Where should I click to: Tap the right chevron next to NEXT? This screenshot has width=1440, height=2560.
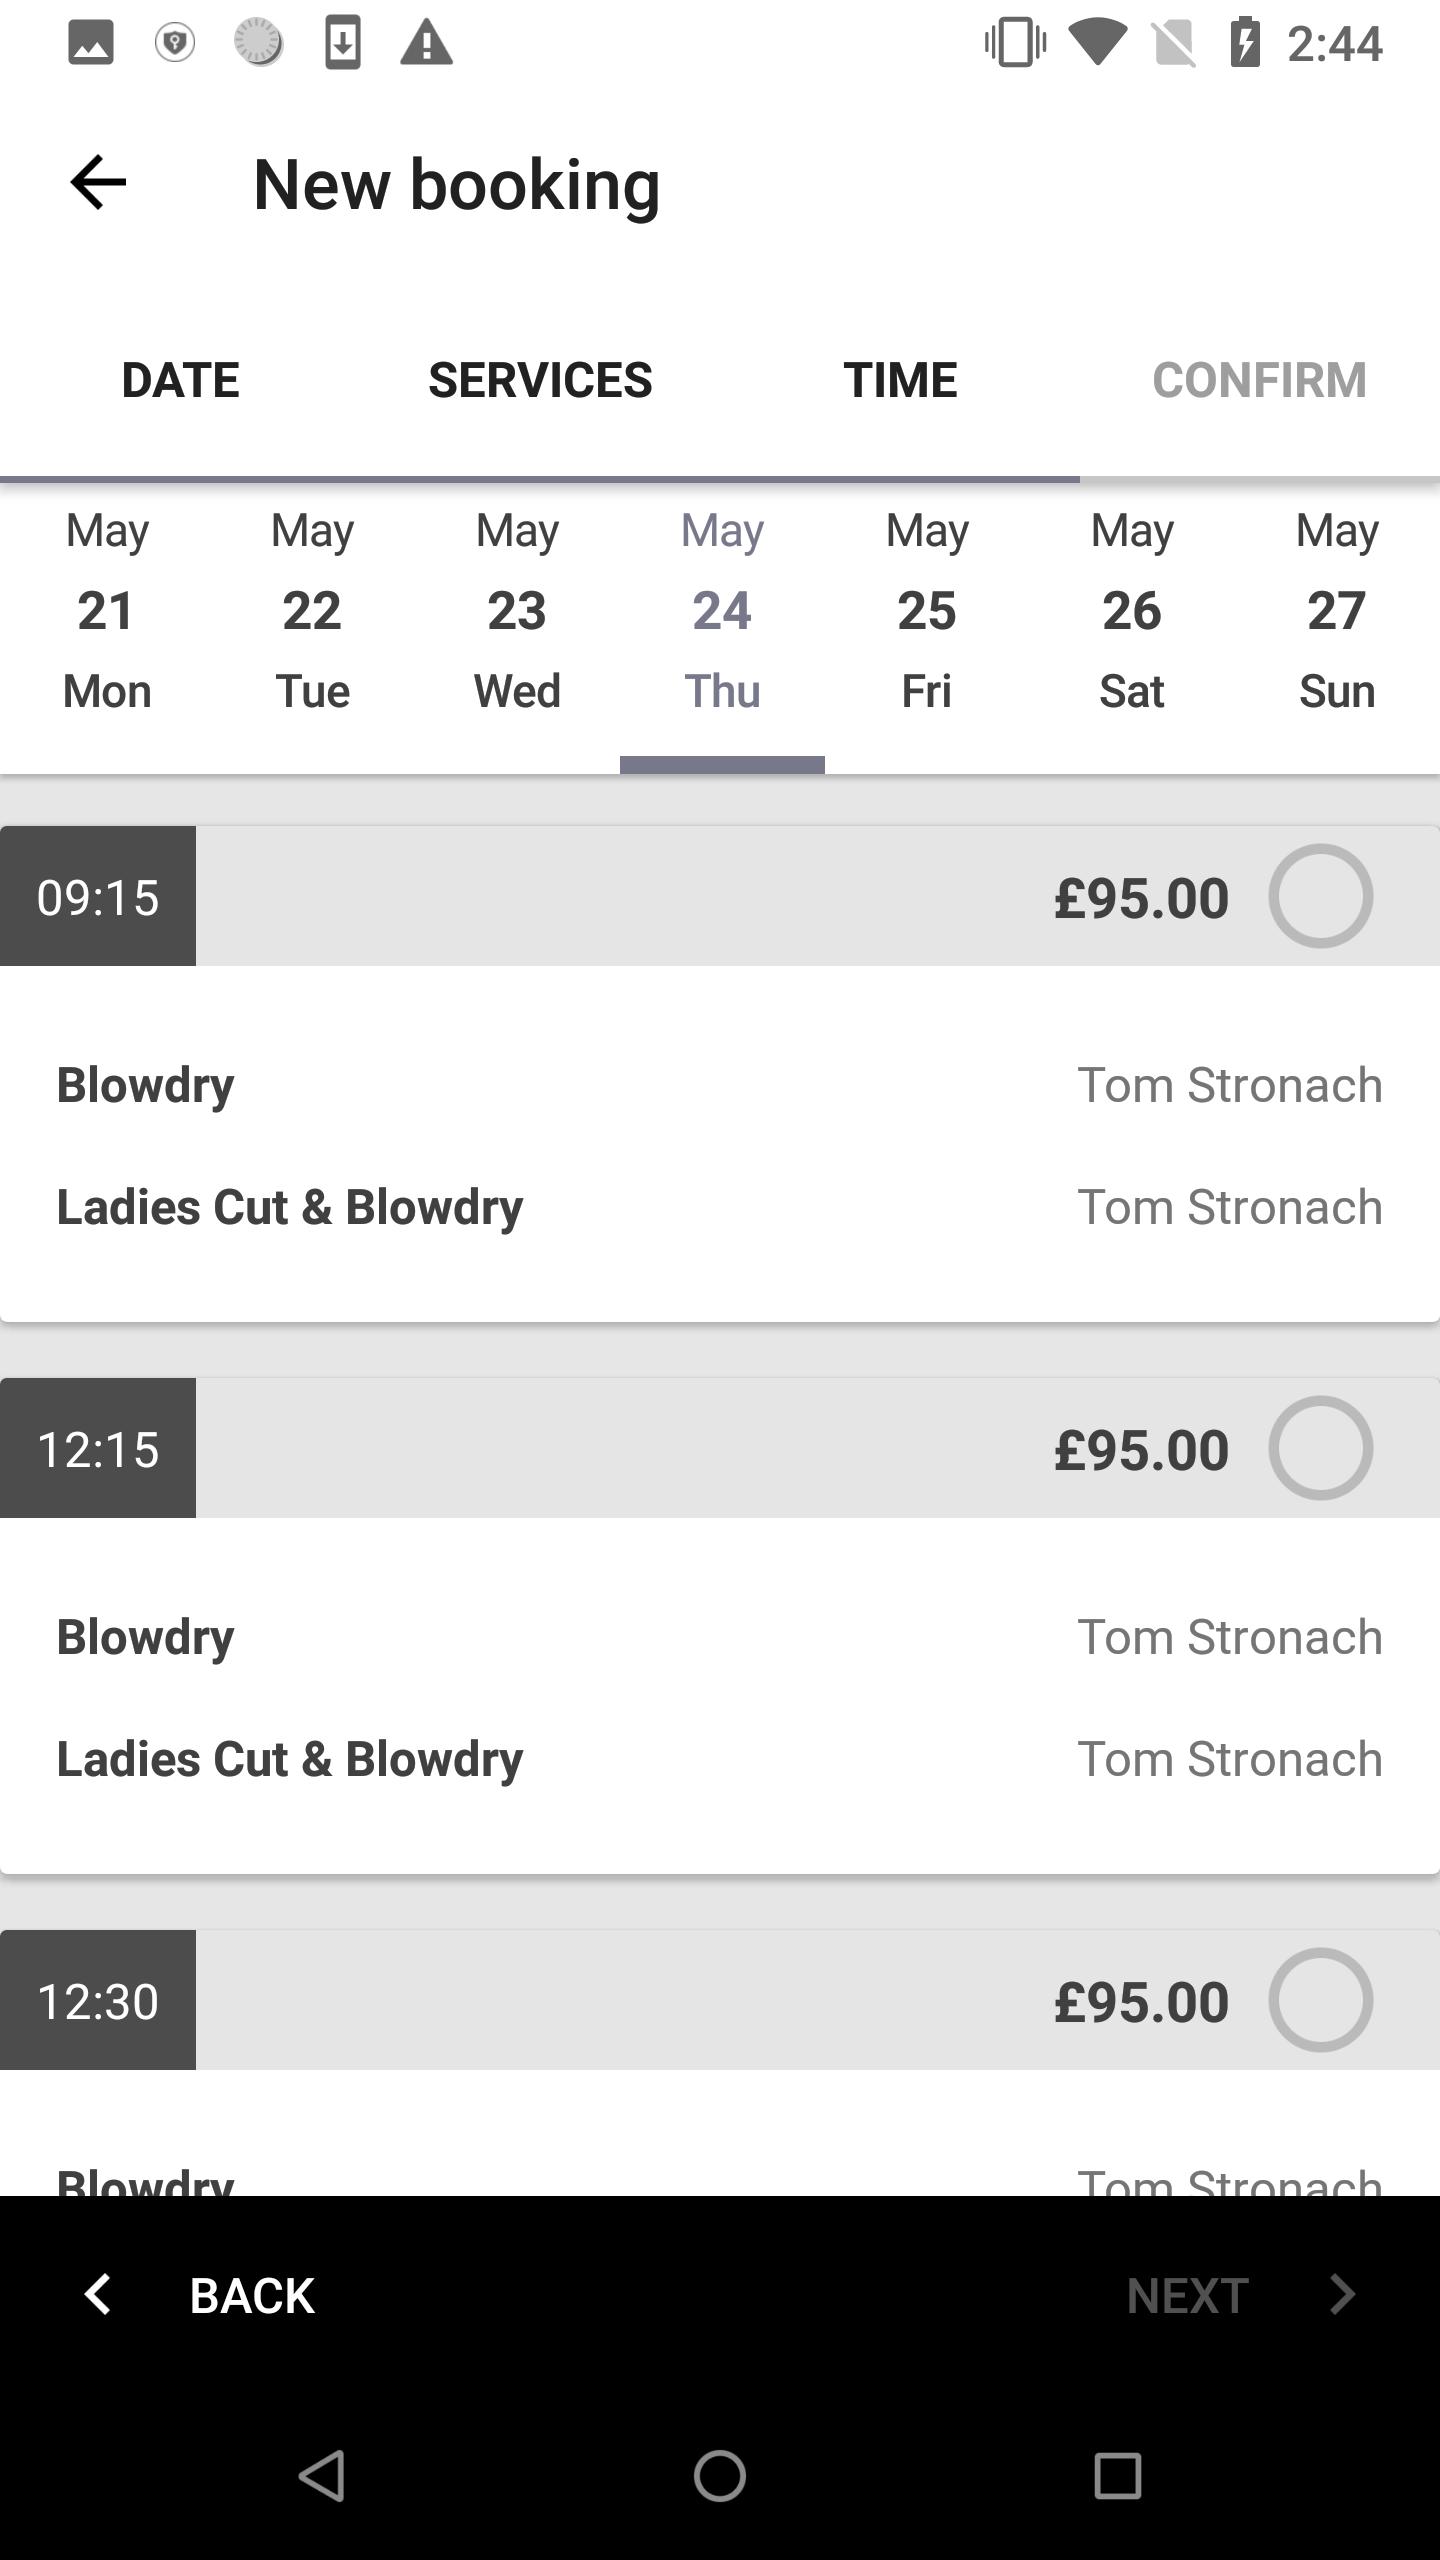click(x=1342, y=2294)
